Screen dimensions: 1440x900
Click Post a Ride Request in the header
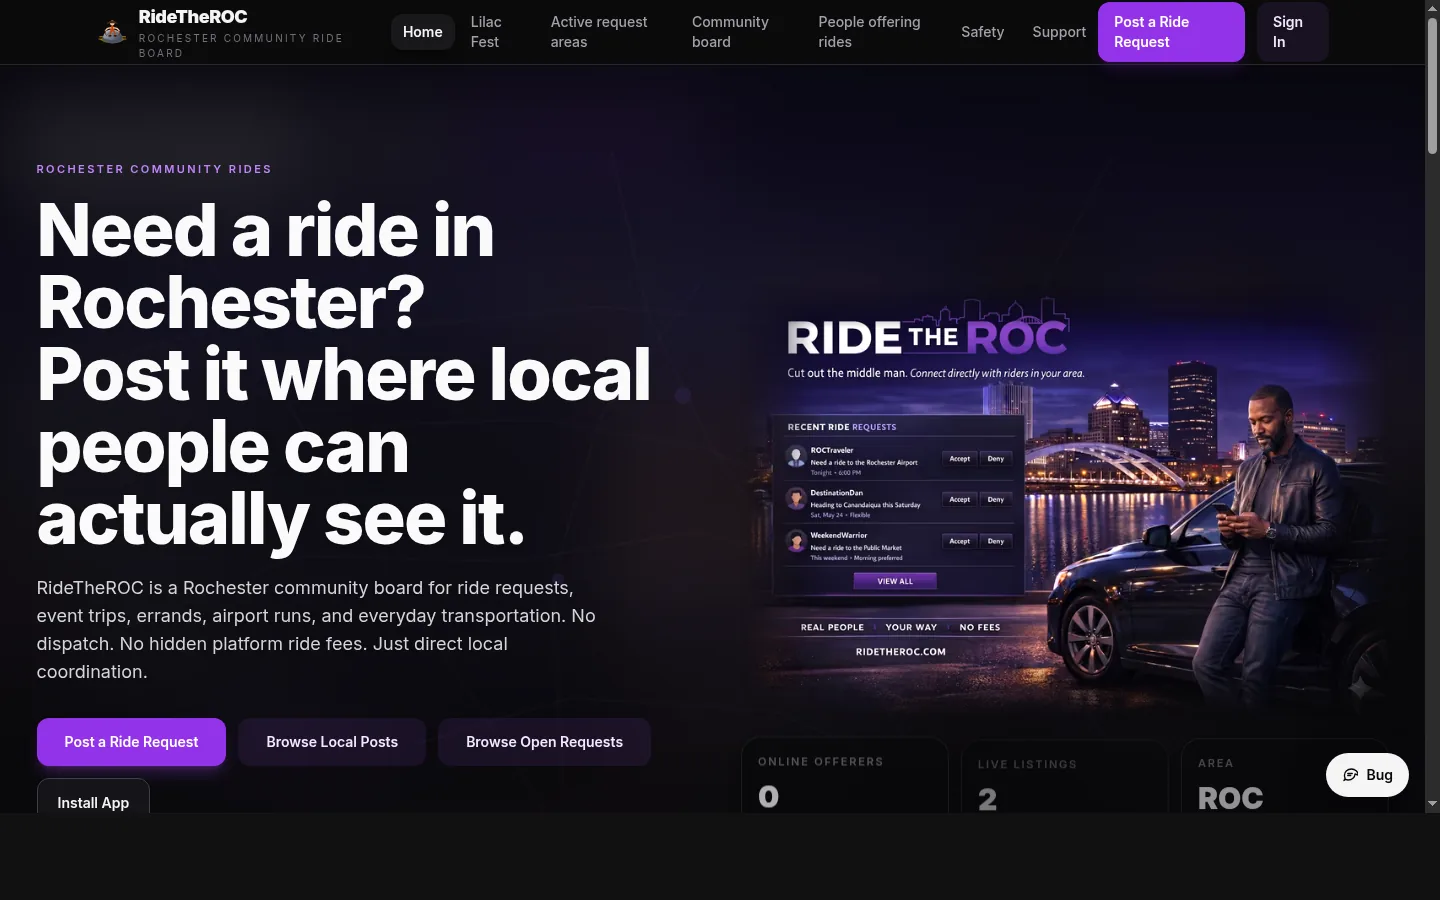point(1171,32)
